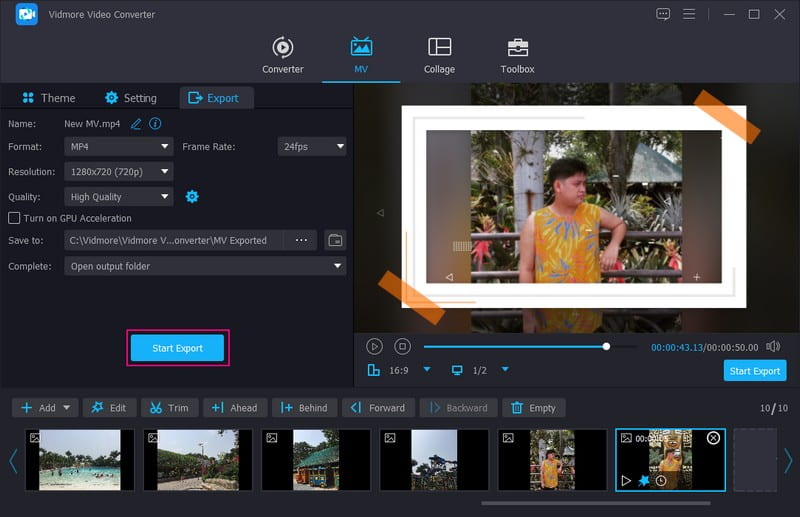
Task: Open the Toolbox tab
Action: 517,55
